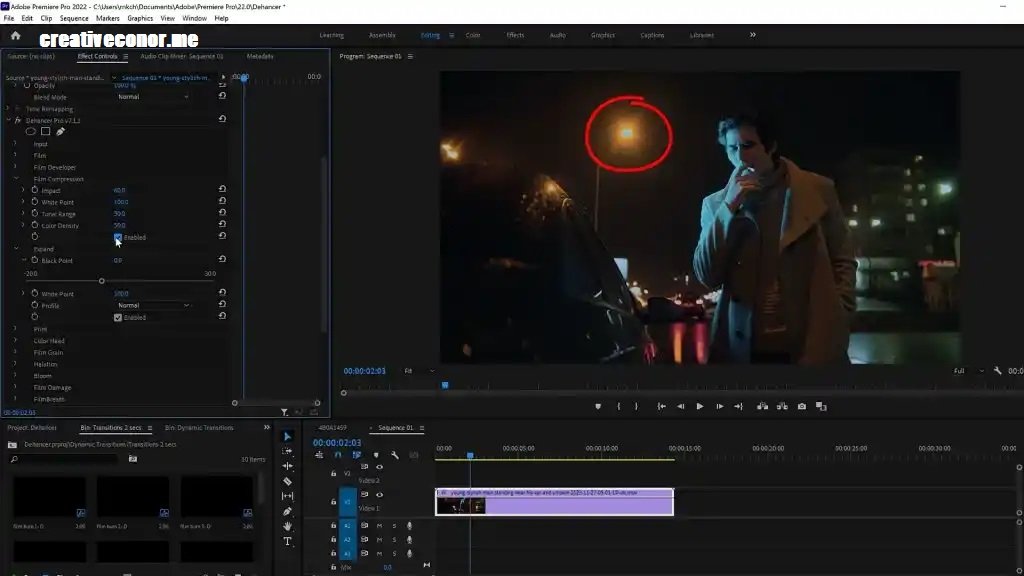Viewport: 1024px width, 576px height.
Task: Step back one frame
Action: 680,406
